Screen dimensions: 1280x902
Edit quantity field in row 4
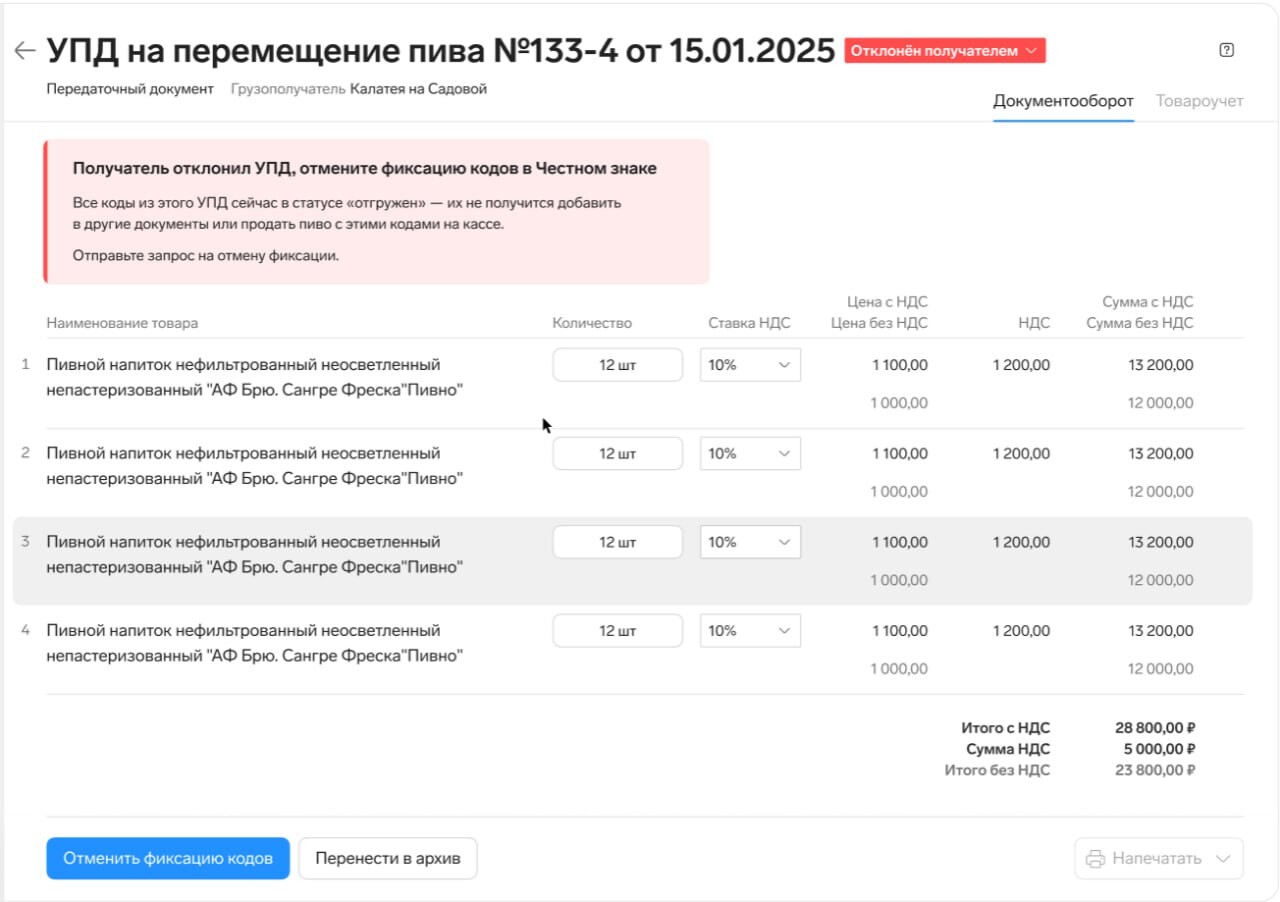[x=618, y=631]
